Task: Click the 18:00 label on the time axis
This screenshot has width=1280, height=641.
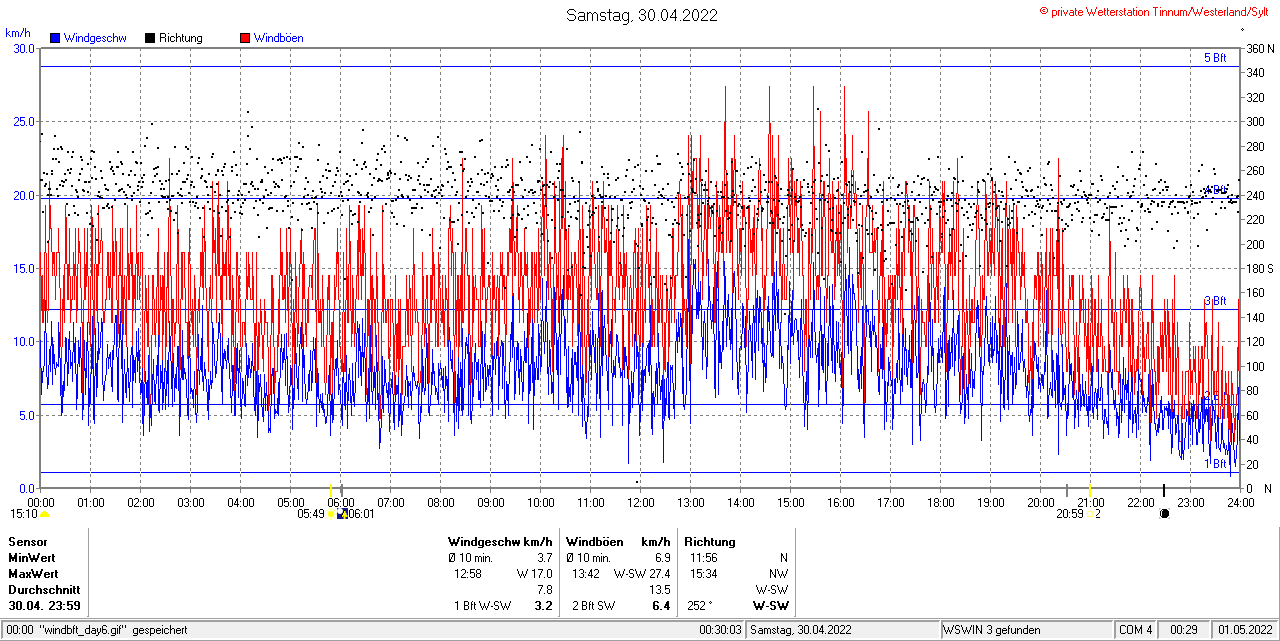Action: pyautogui.click(x=941, y=502)
